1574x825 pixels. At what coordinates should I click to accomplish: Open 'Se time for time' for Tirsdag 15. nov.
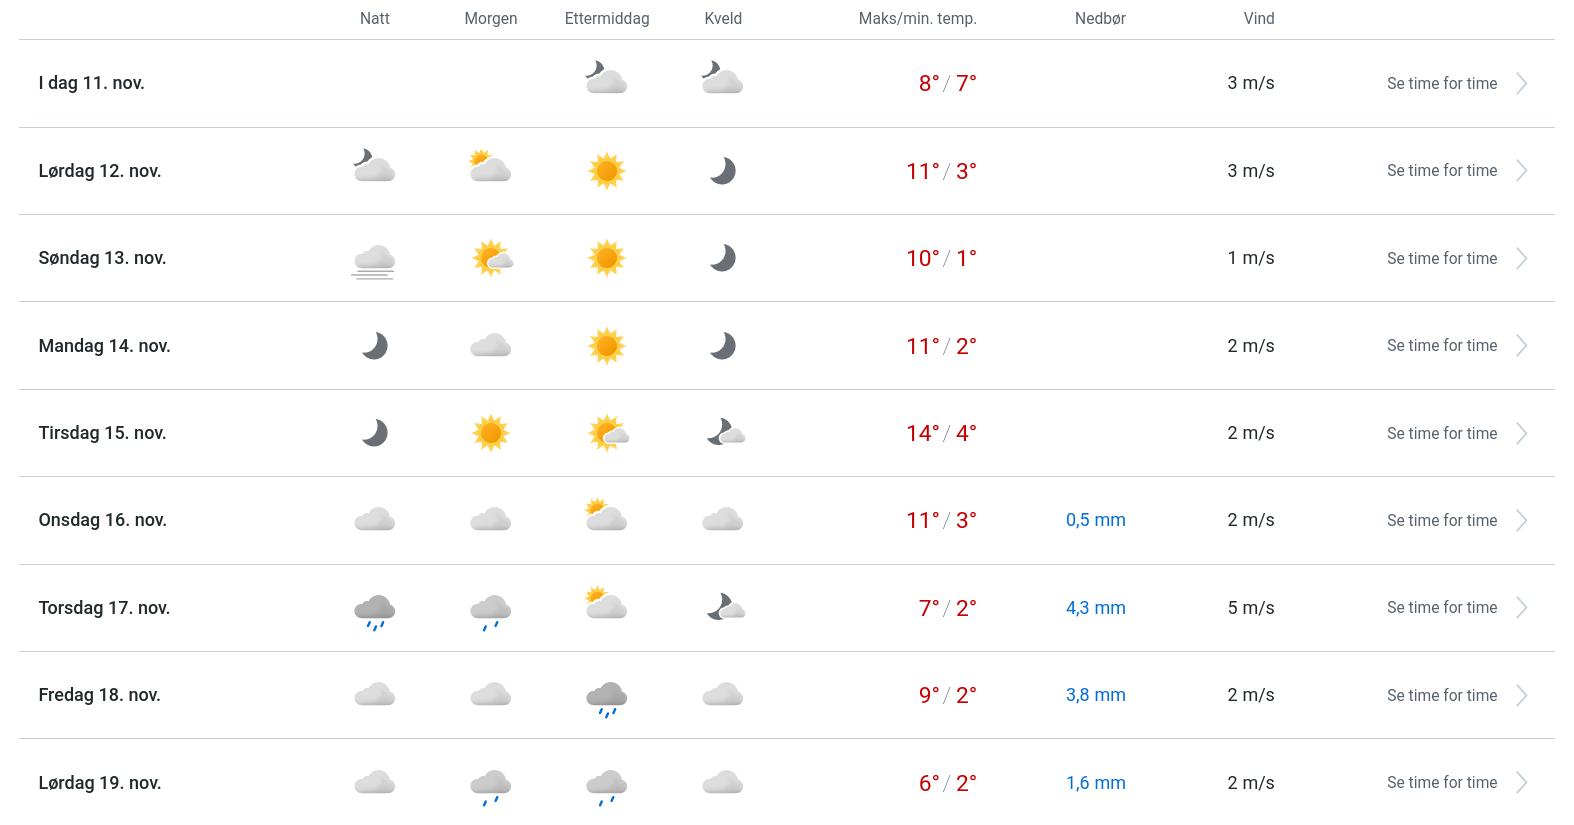click(1442, 433)
